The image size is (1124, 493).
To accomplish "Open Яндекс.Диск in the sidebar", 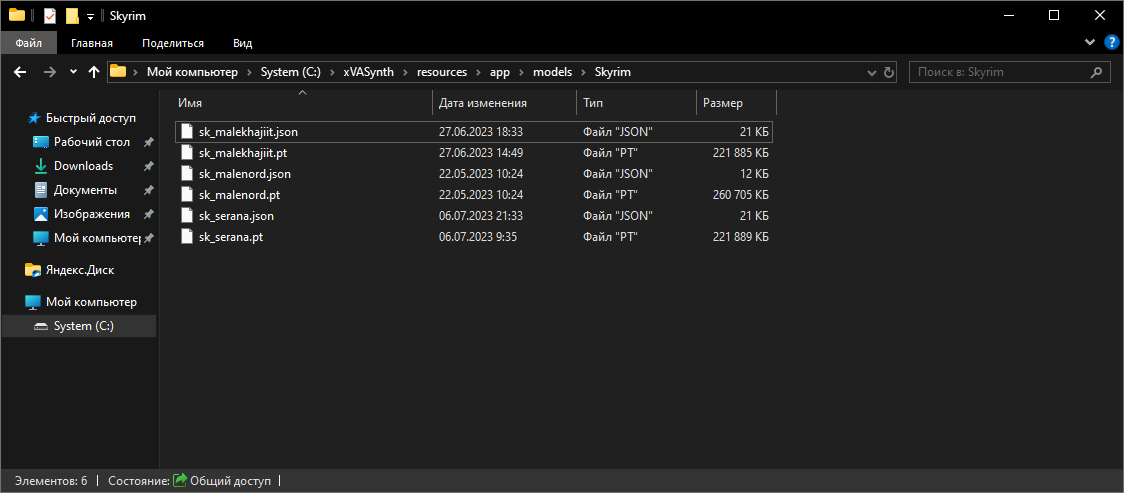I will click(81, 270).
